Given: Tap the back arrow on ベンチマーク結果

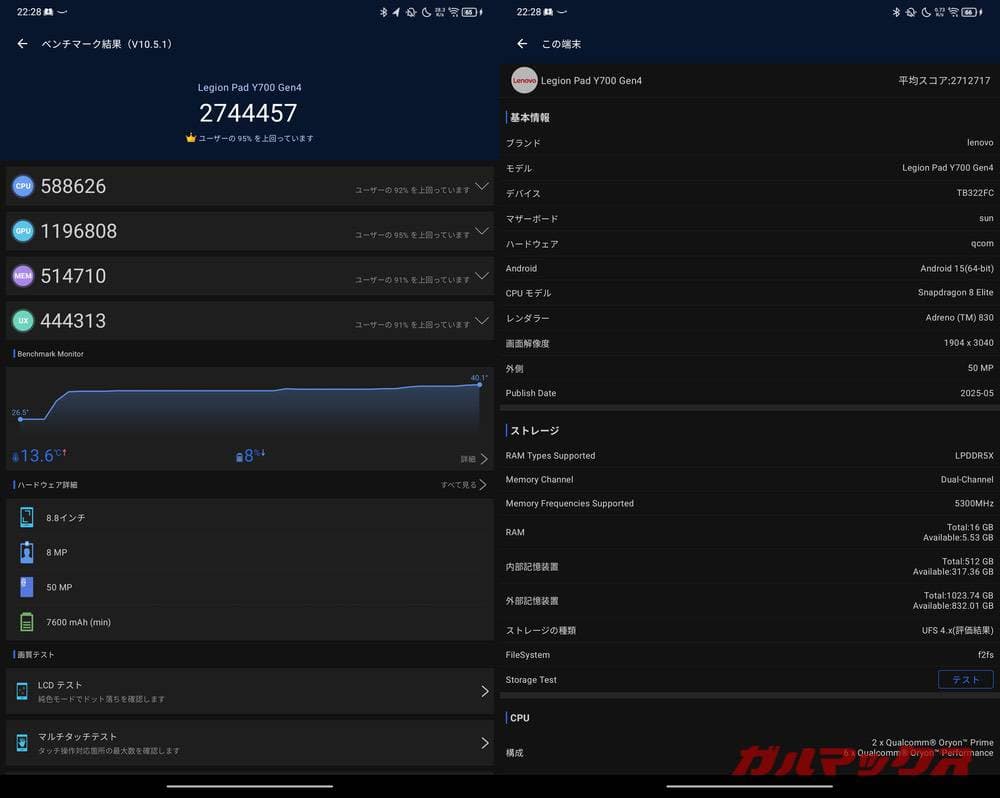Looking at the screenshot, I should (x=22, y=44).
